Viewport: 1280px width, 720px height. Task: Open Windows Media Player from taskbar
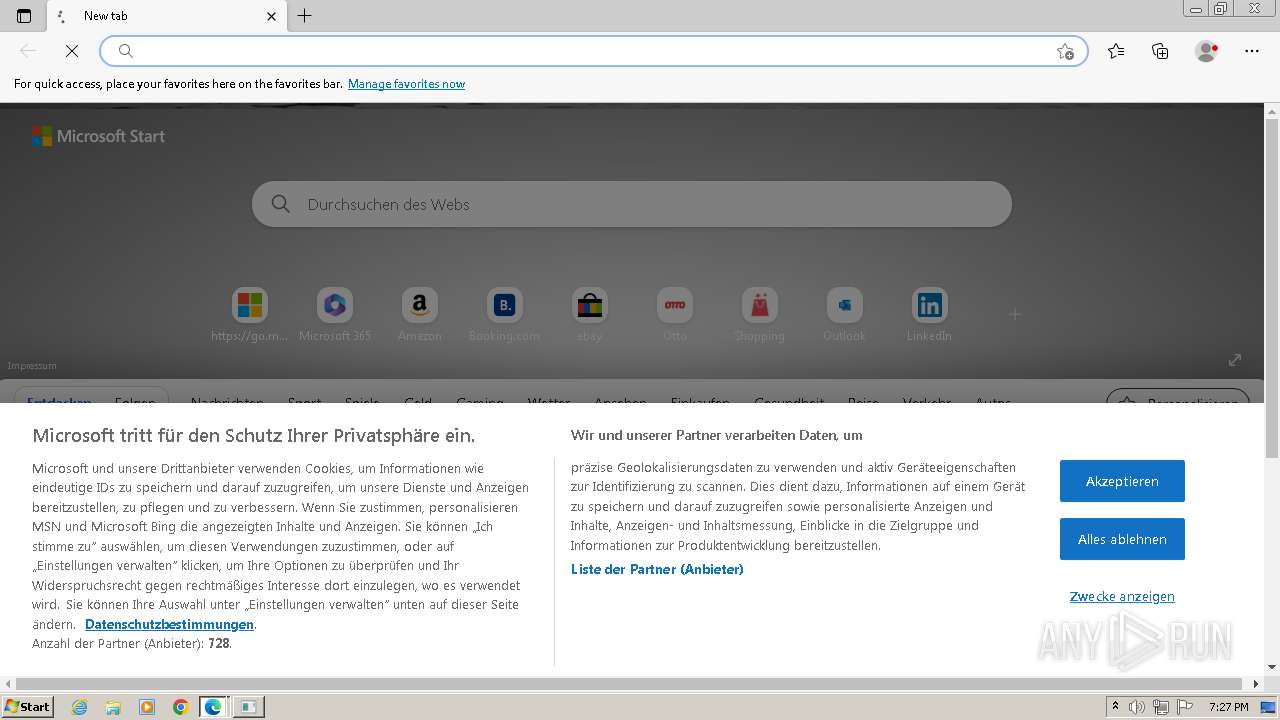[147, 707]
